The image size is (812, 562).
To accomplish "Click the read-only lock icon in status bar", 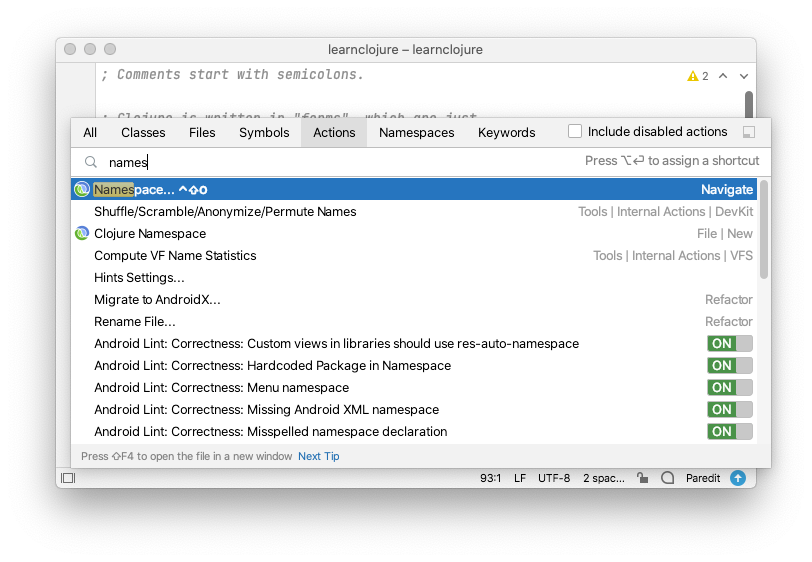I will click(x=643, y=478).
